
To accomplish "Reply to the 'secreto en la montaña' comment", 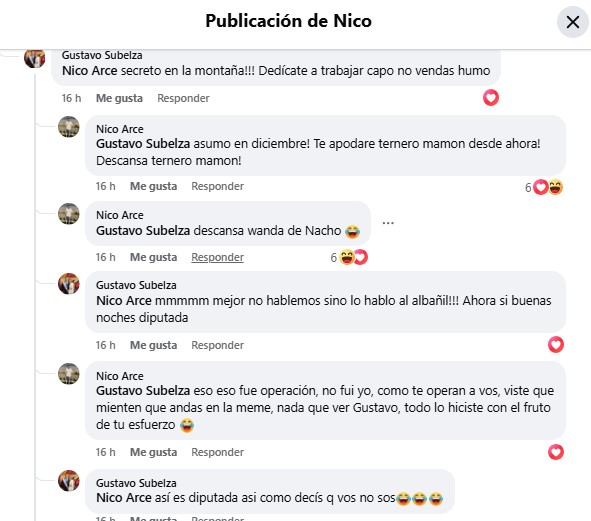I will [x=183, y=98].
